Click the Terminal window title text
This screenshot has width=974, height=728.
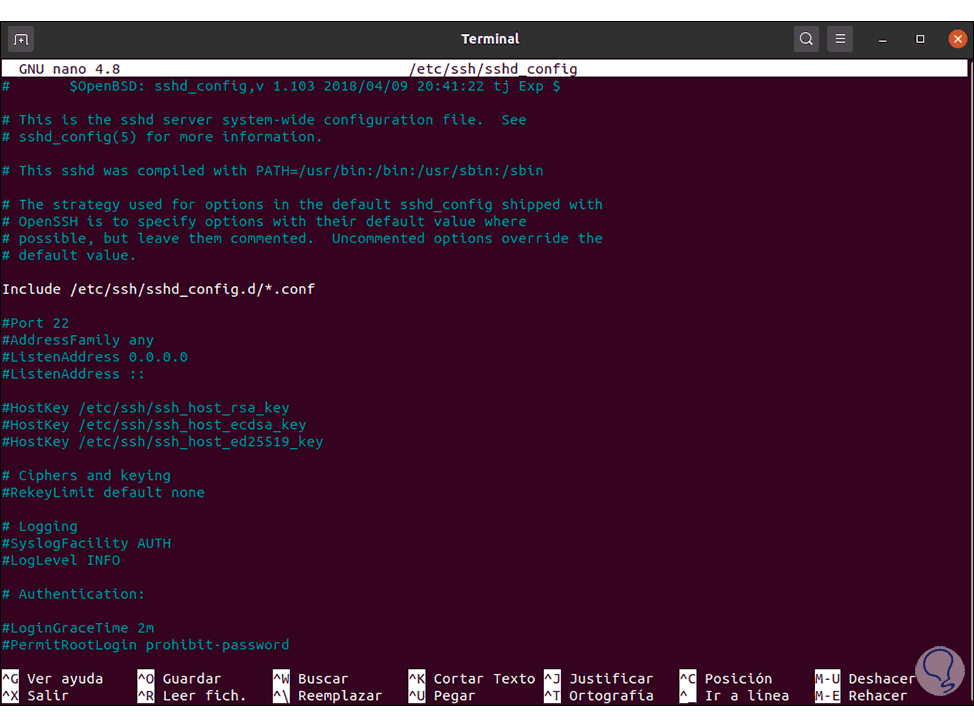[x=490, y=39]
